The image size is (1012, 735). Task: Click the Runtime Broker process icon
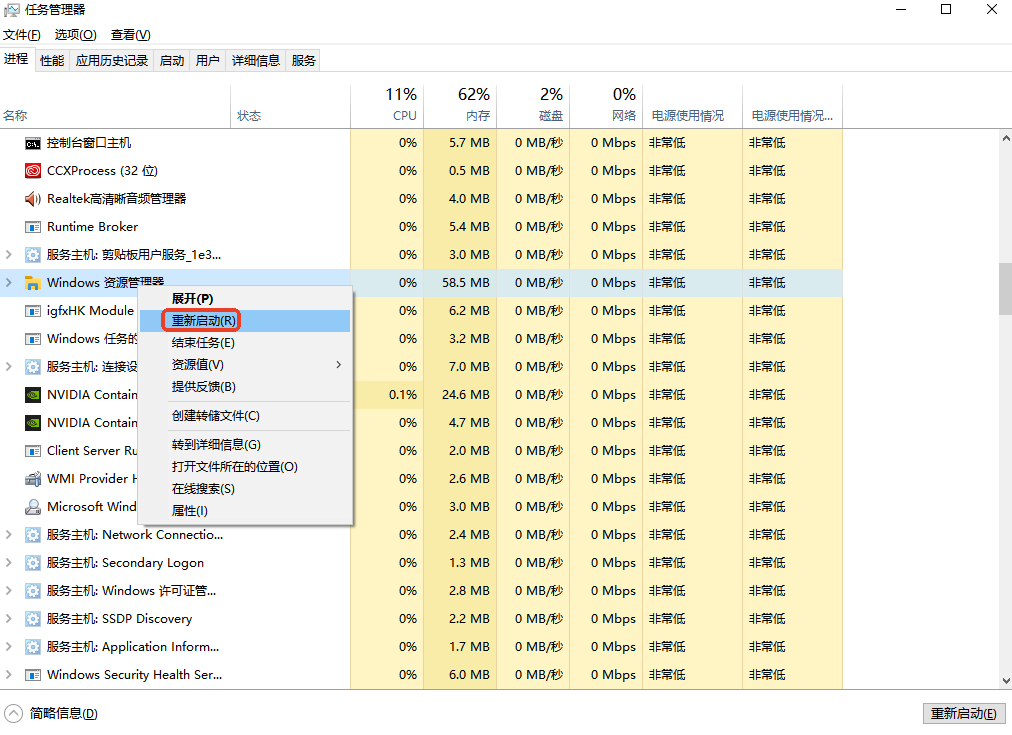tap(32, 227)
